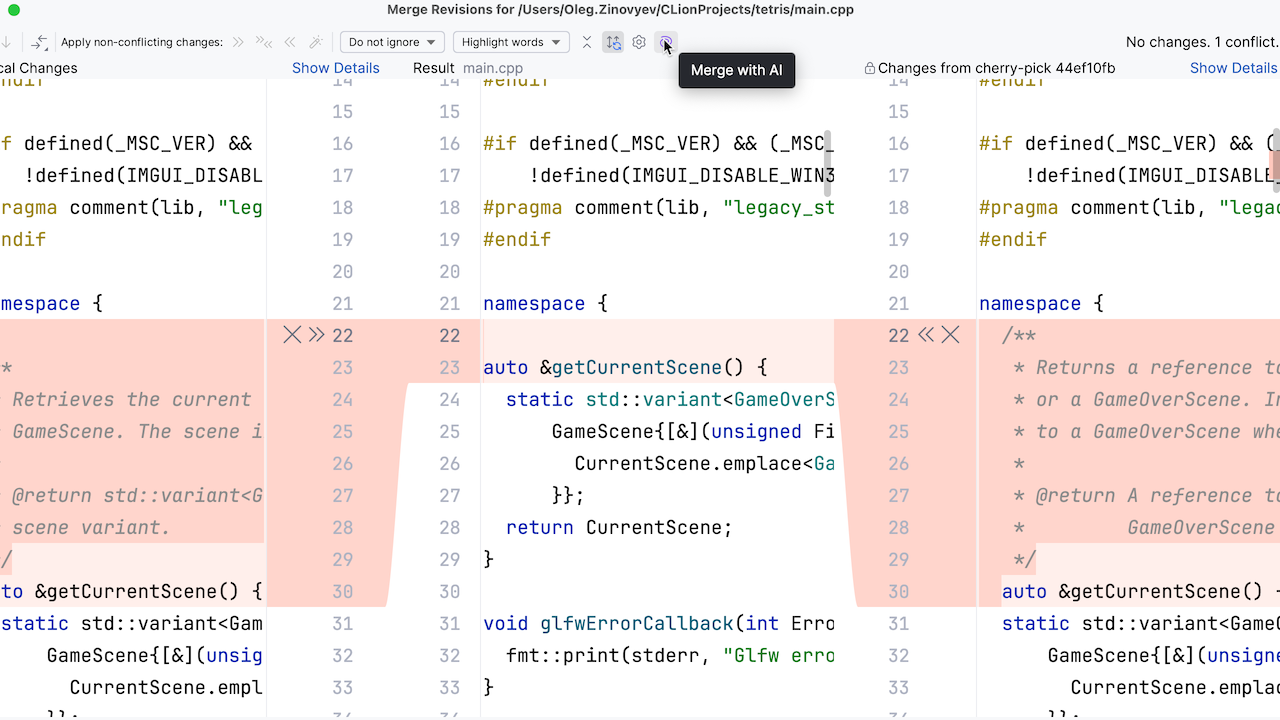Click the magic wand resolve conflicts icon

coord(315,43)
